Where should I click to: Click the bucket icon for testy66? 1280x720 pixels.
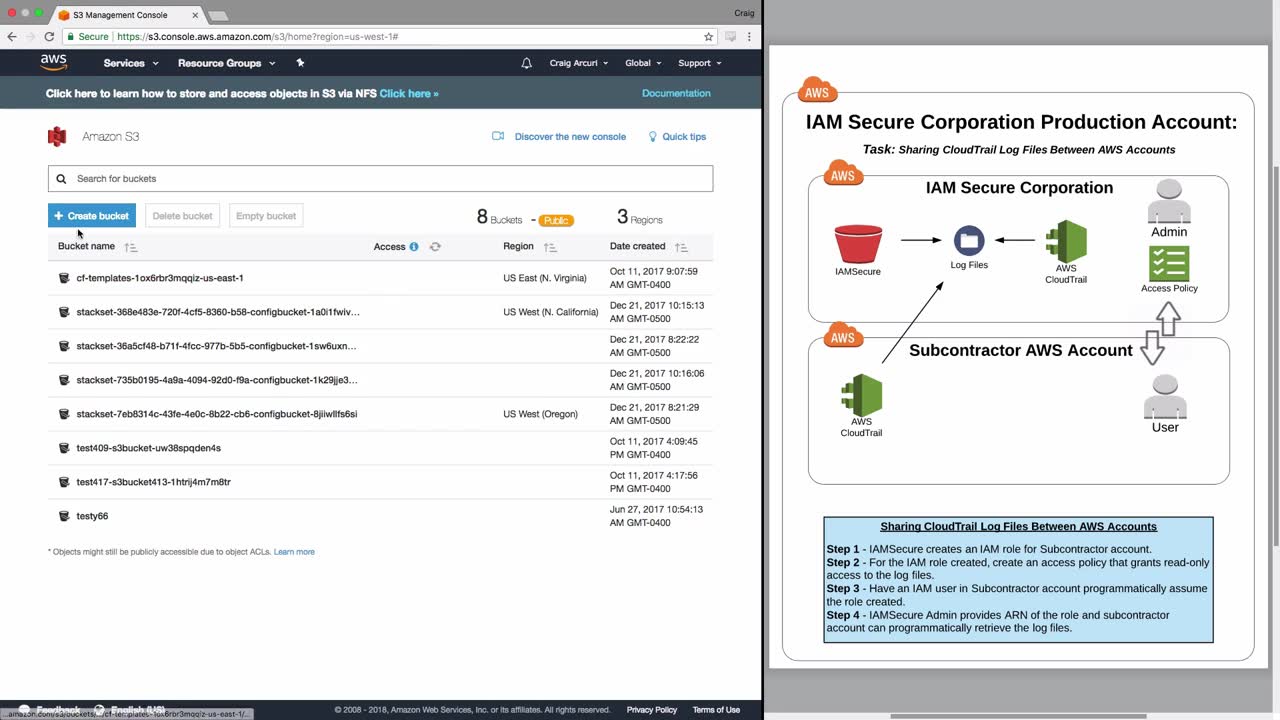tap(64, 516)
